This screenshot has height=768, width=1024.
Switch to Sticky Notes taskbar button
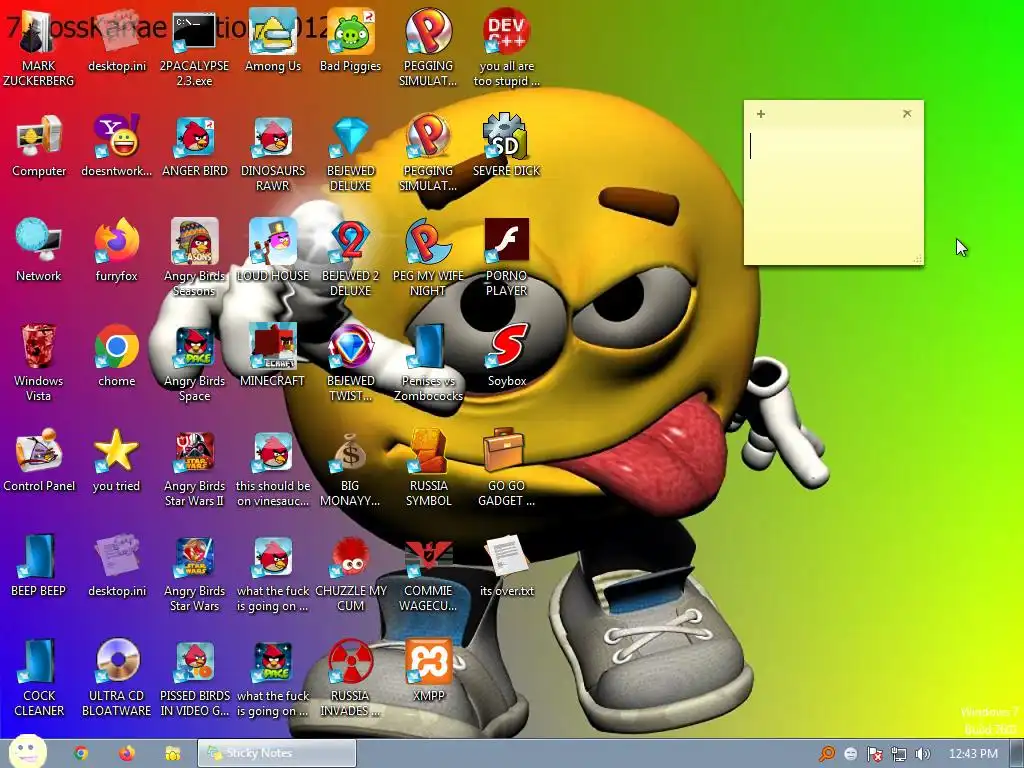click(277, 753)
